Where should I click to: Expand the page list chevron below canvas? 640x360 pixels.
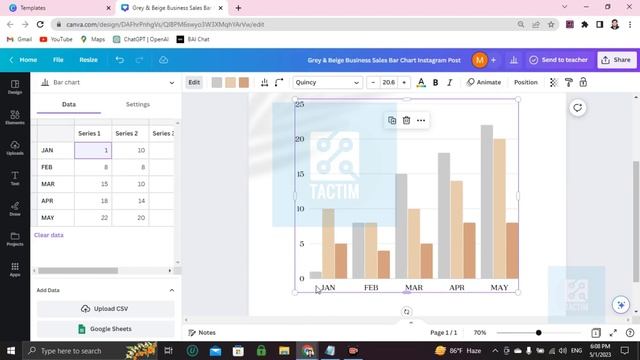point(411,322)
